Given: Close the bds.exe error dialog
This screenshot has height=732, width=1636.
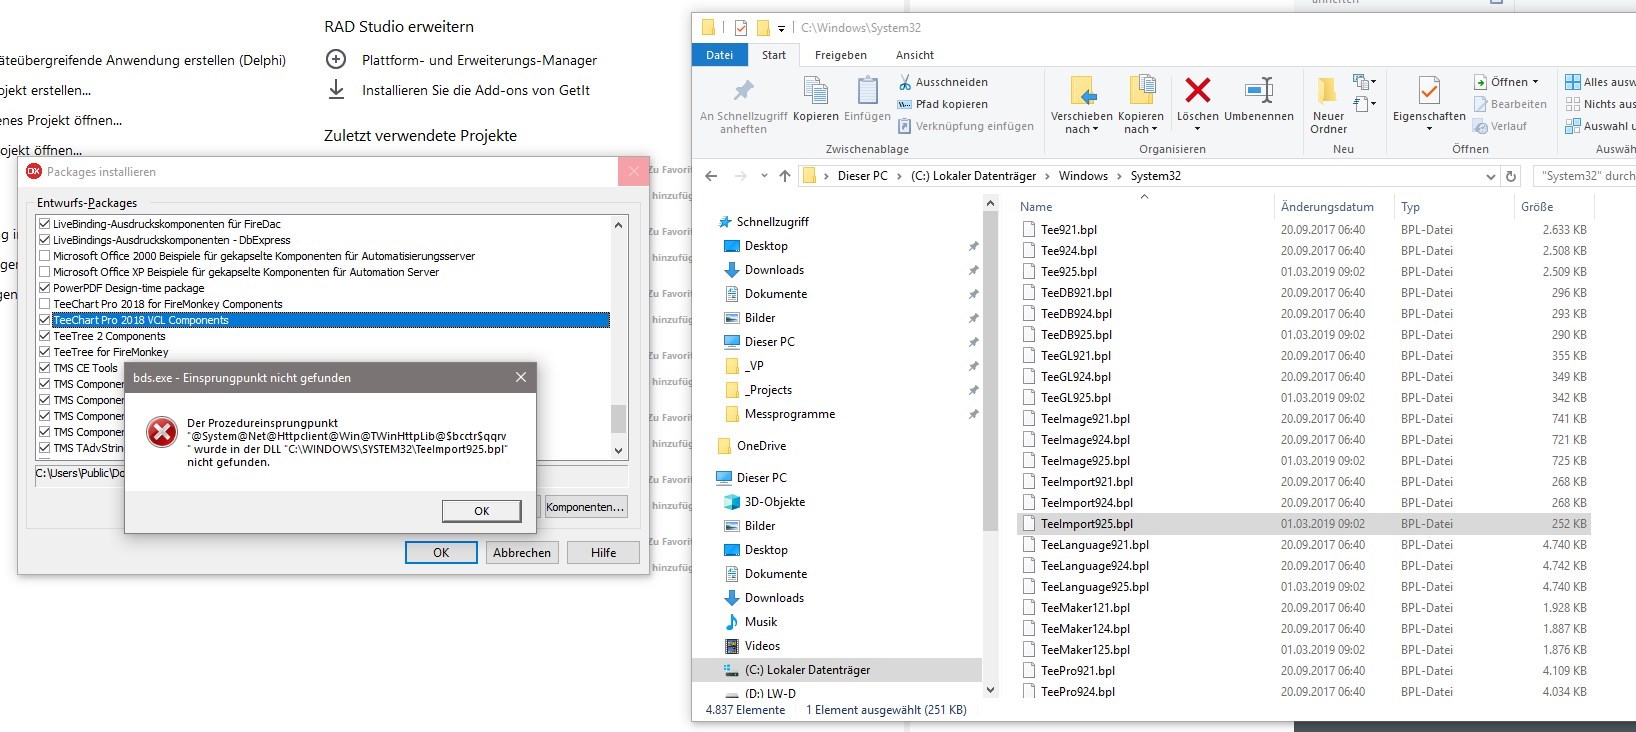Looking at the screenshot, I should [520, 377].
